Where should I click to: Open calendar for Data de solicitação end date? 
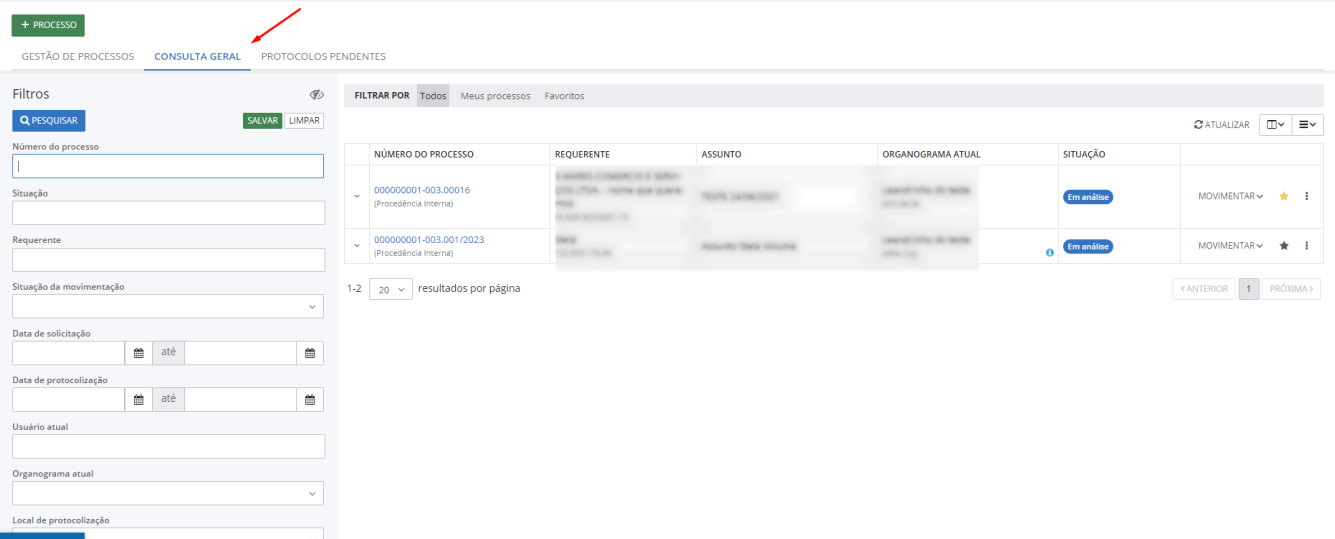click(310, 353)
